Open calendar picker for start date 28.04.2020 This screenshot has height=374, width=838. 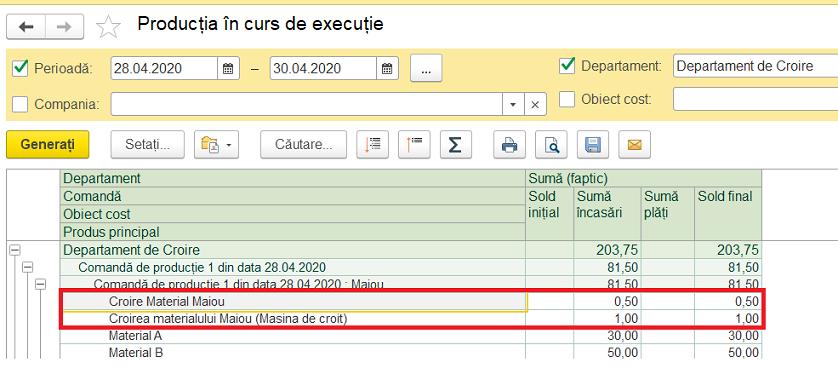(x=228, y=68)
